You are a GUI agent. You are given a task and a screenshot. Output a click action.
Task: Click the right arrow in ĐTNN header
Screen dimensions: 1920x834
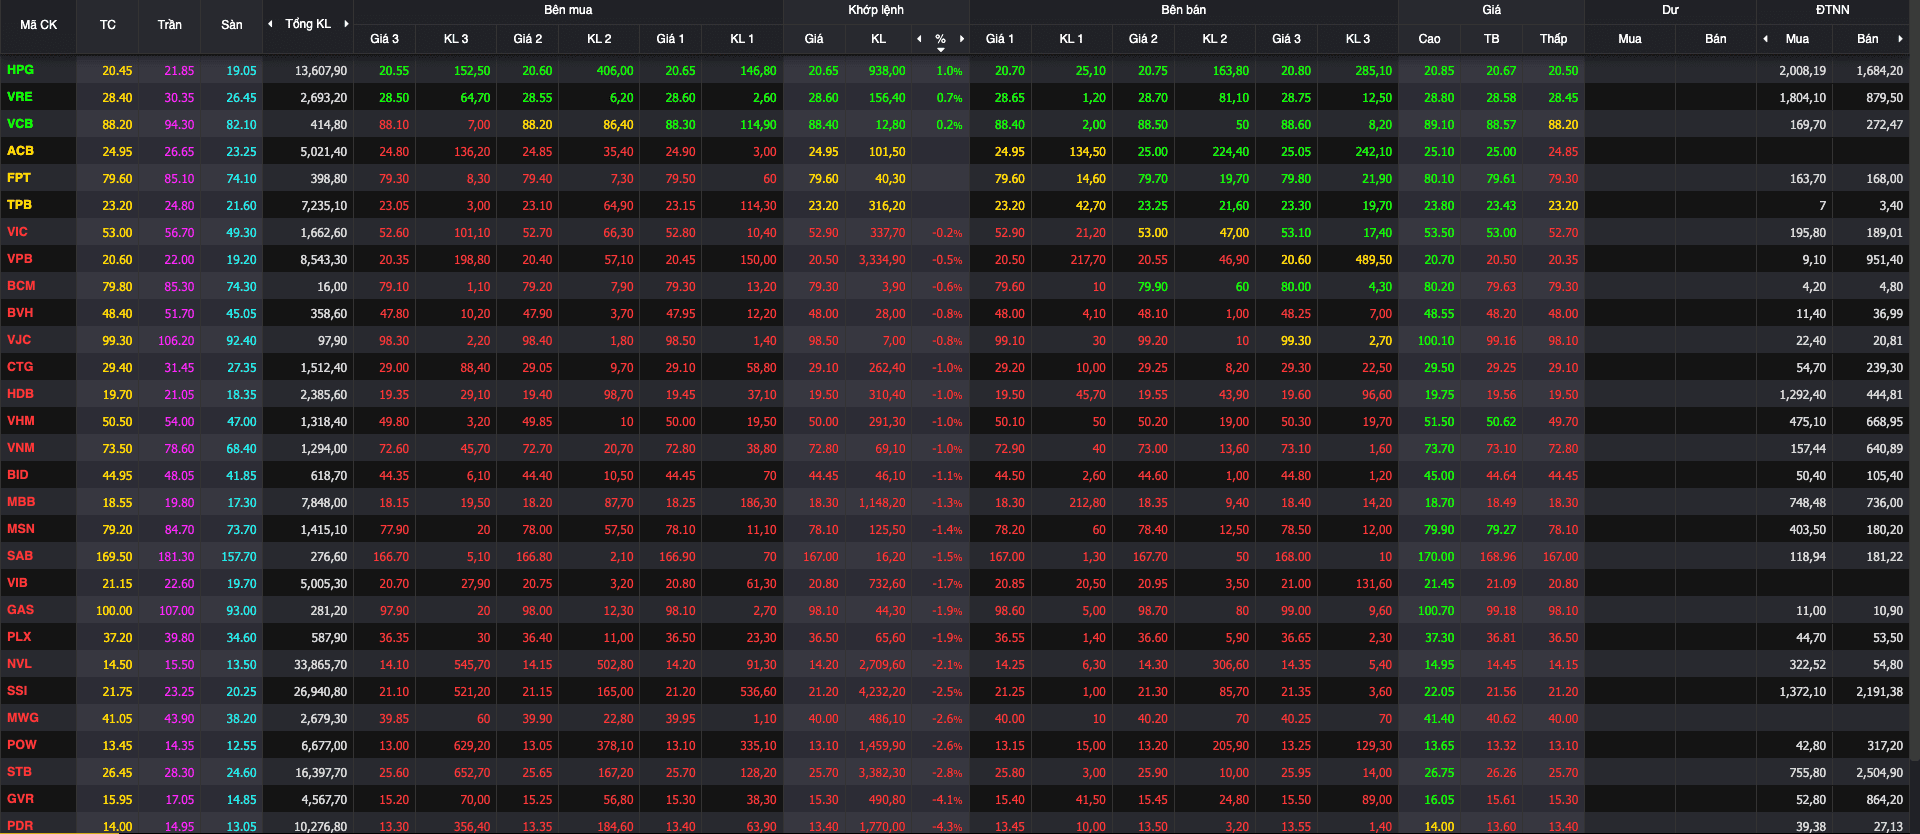[1900, 39]
